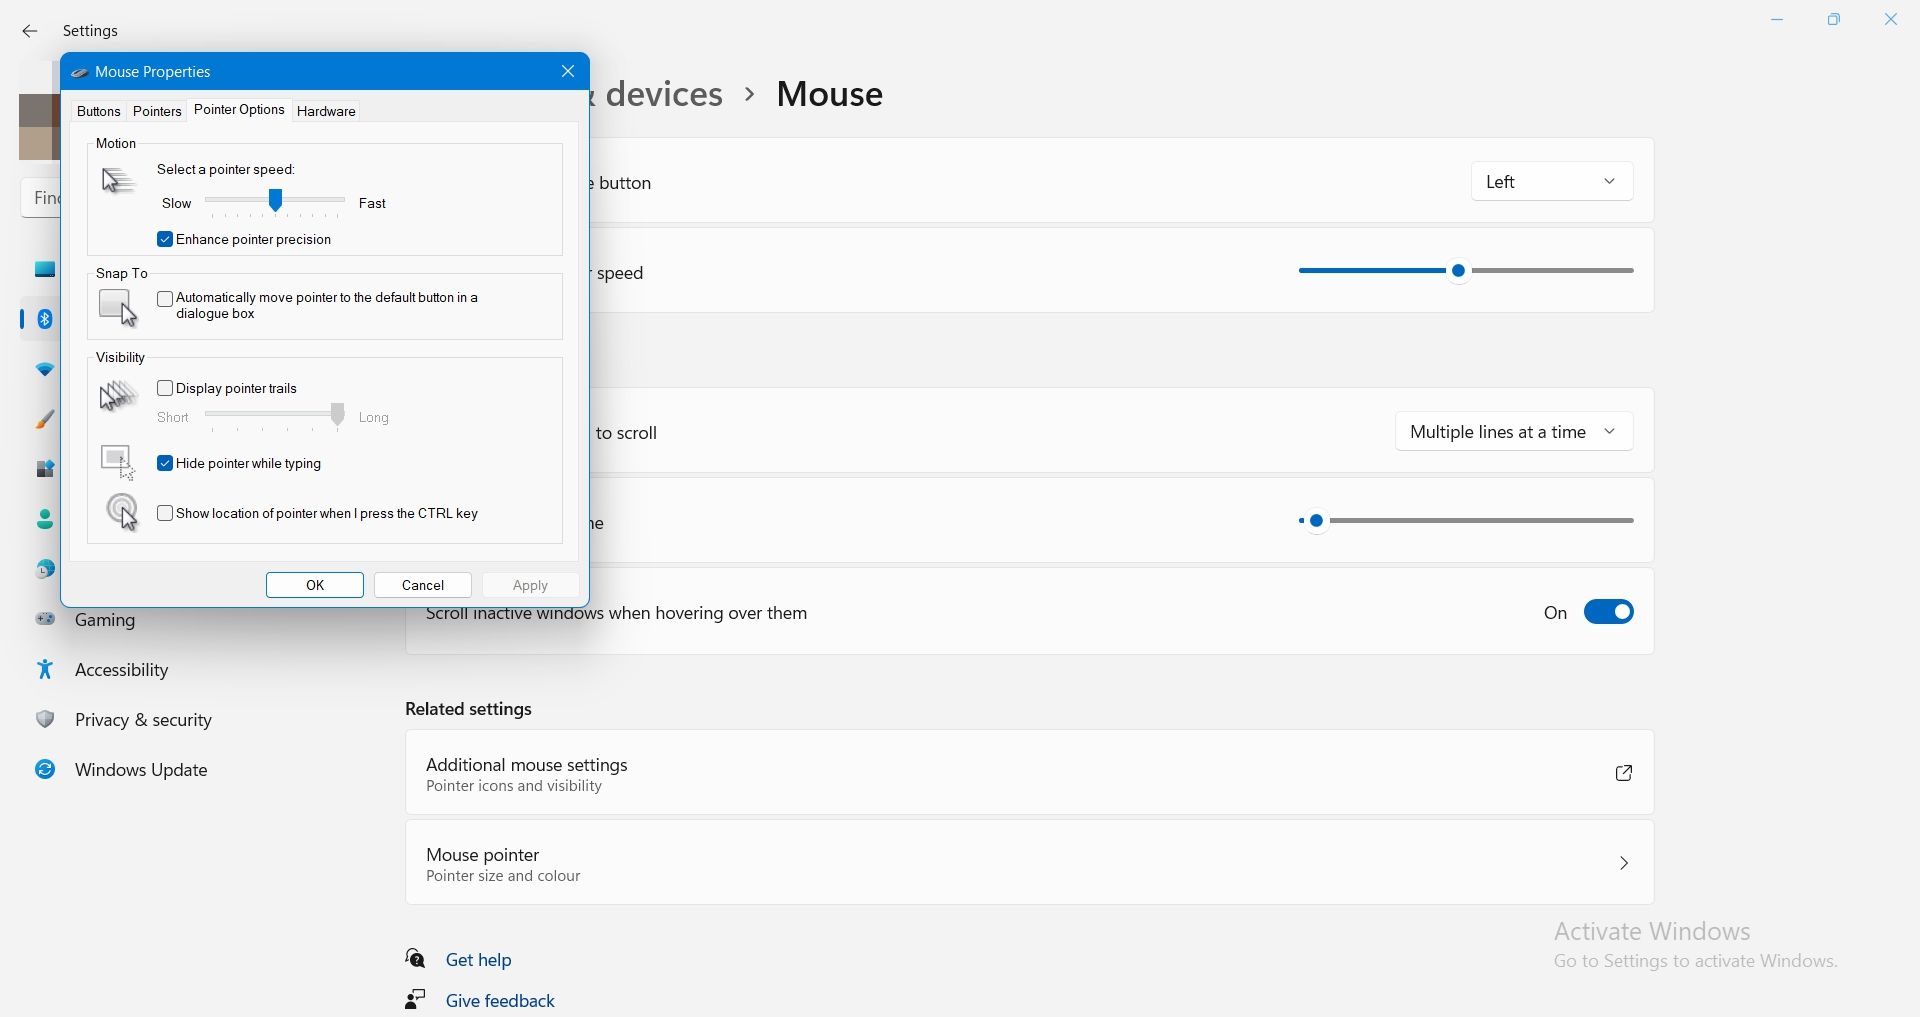
Task: Open the Accessibility section icon
Action: pos(45,670)
